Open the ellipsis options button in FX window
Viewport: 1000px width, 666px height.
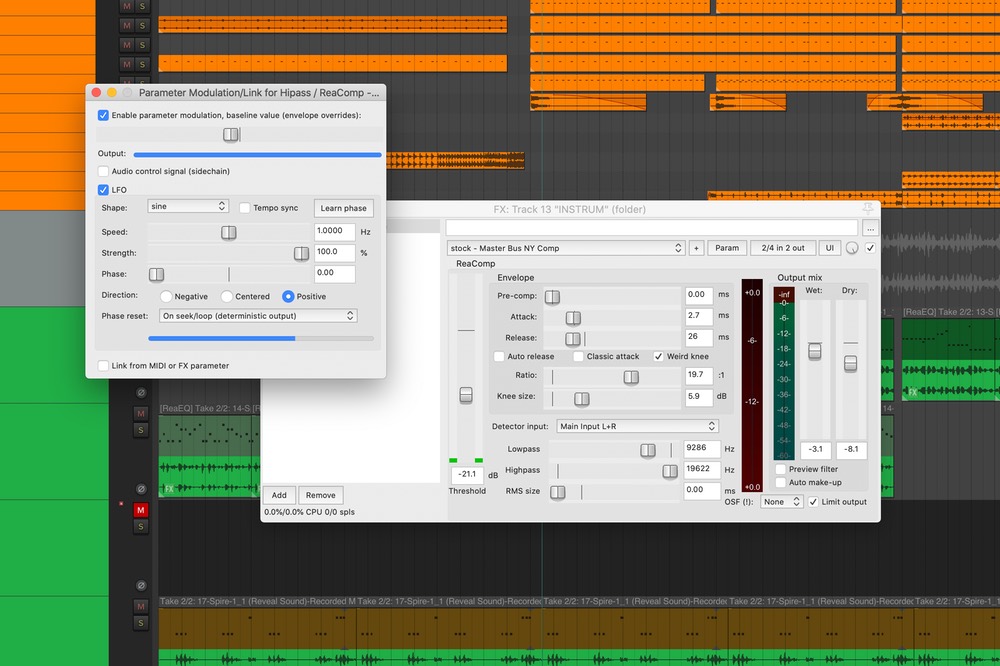(x=870, y=229)
